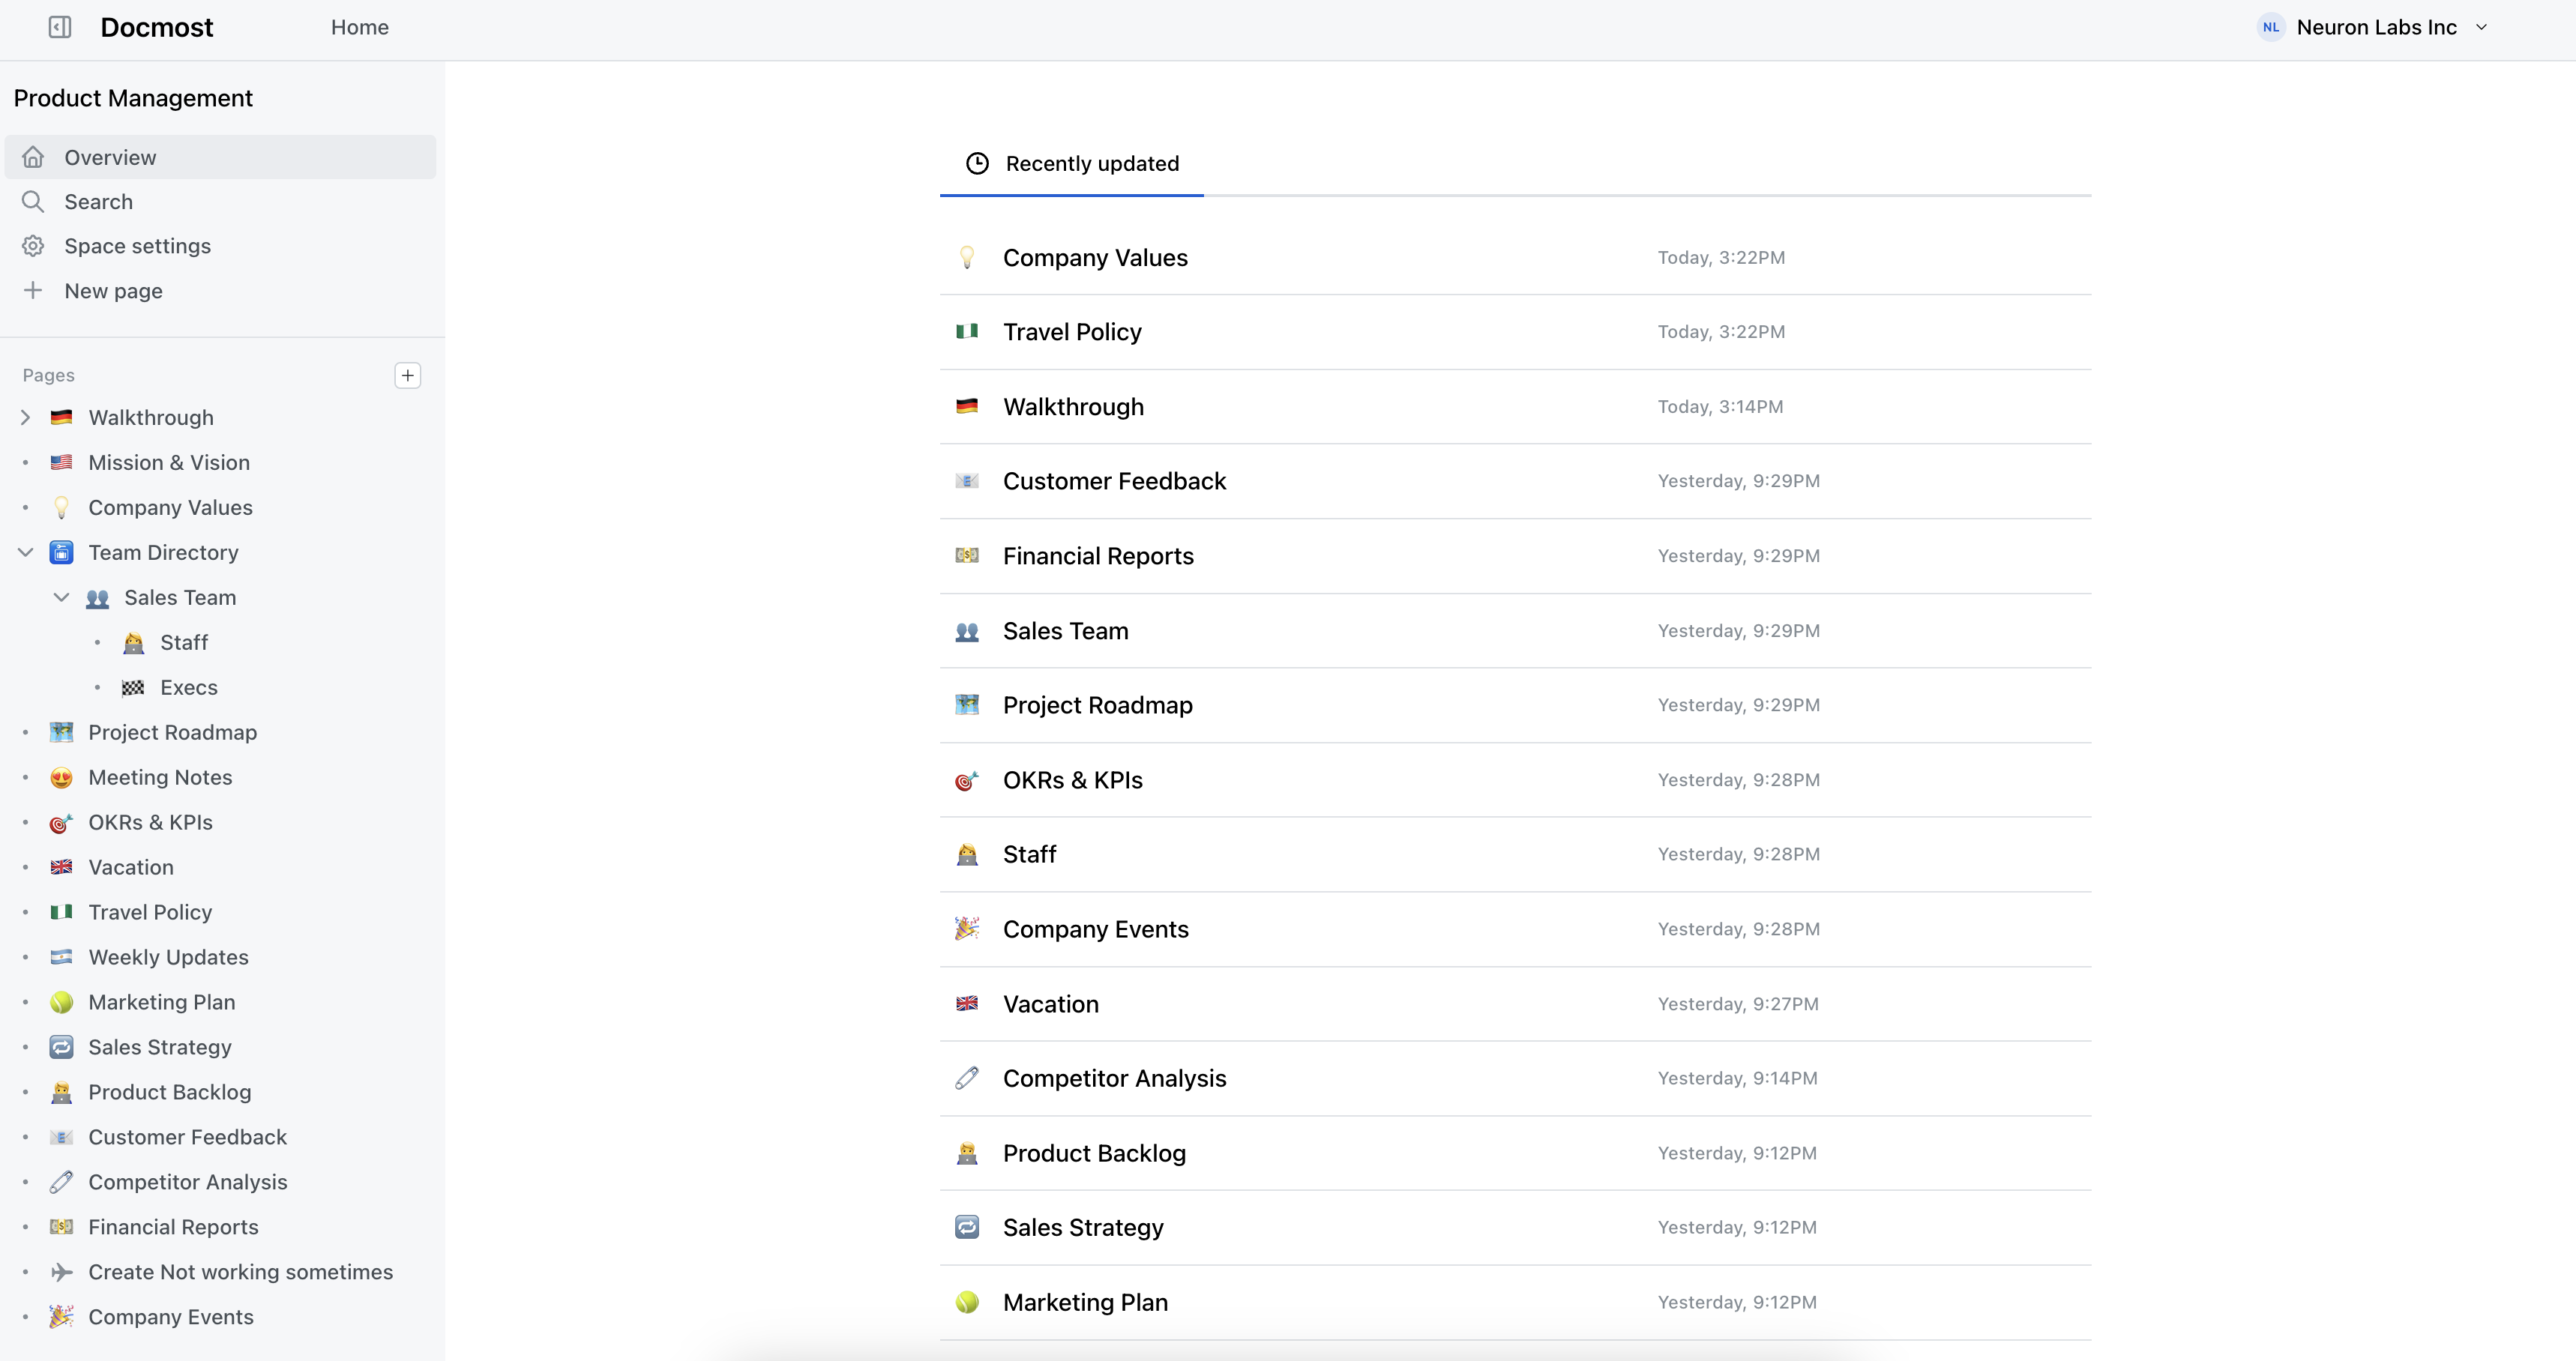Click the US flag icon beside Mission & Vision
The height and width of the screenshot is (1361, 2576).
61,462
